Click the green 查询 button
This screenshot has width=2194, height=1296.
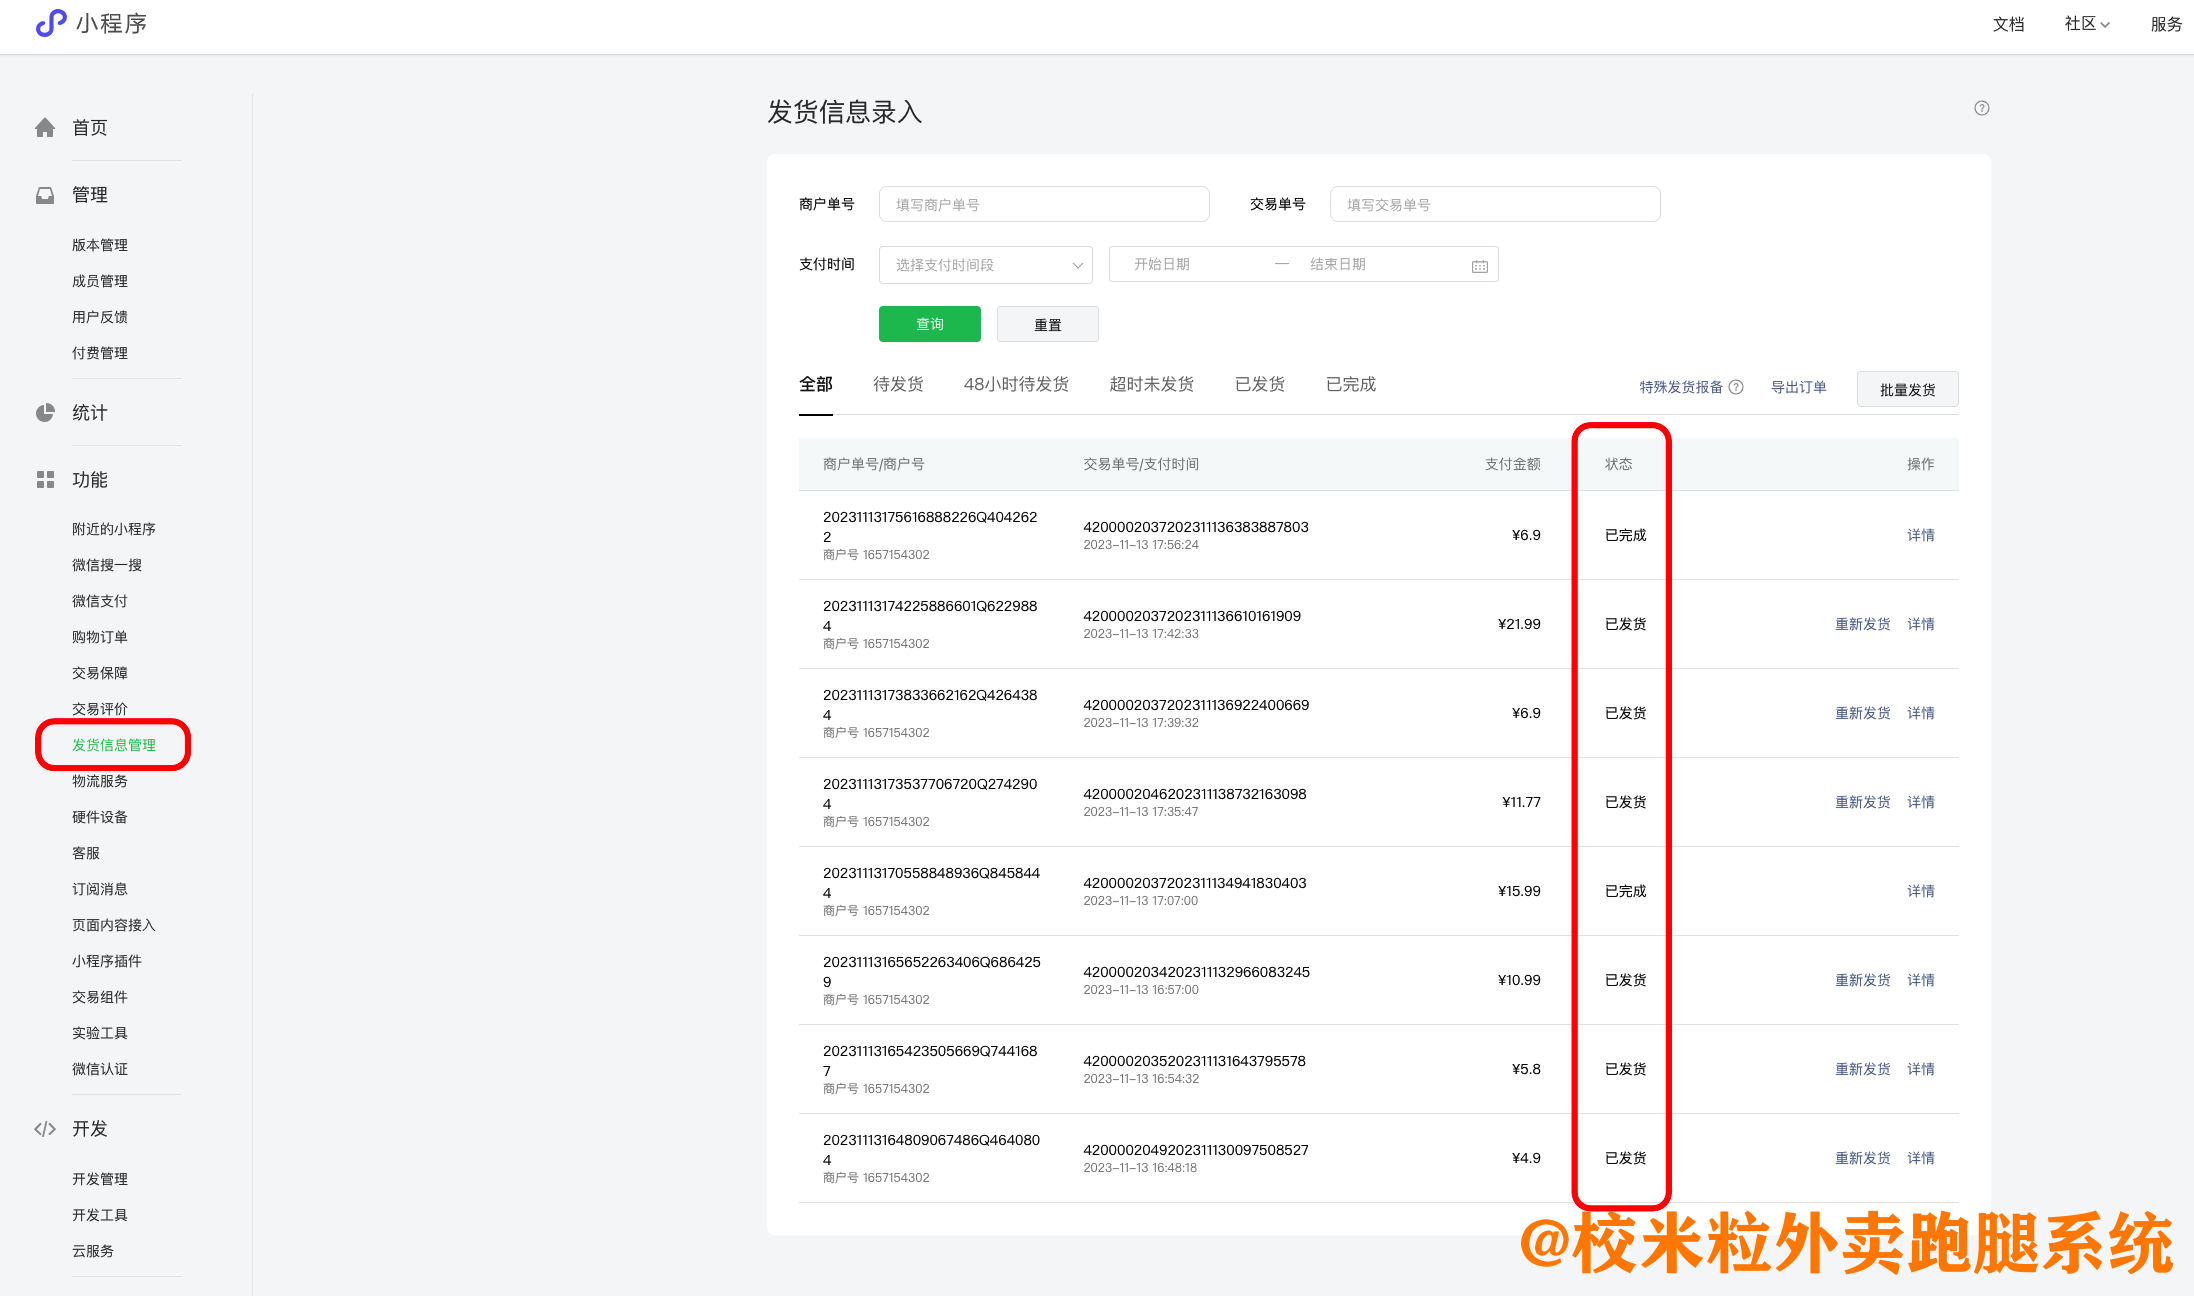929,323
